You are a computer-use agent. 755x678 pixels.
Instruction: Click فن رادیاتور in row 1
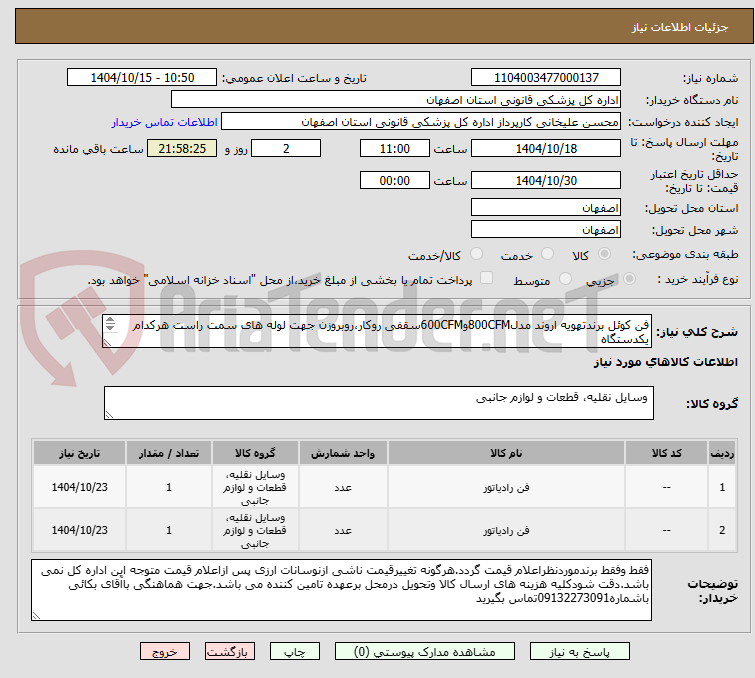[506, 487]
